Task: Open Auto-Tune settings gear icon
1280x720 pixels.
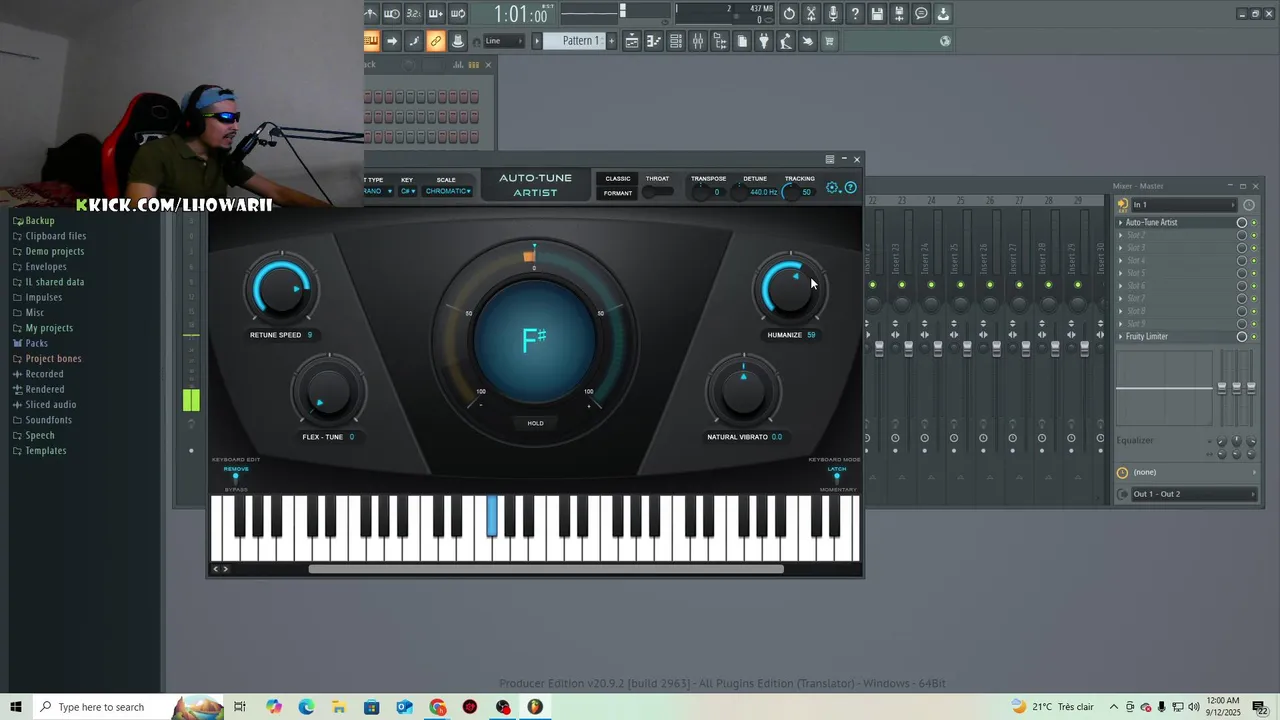Action: pos(832,187)
